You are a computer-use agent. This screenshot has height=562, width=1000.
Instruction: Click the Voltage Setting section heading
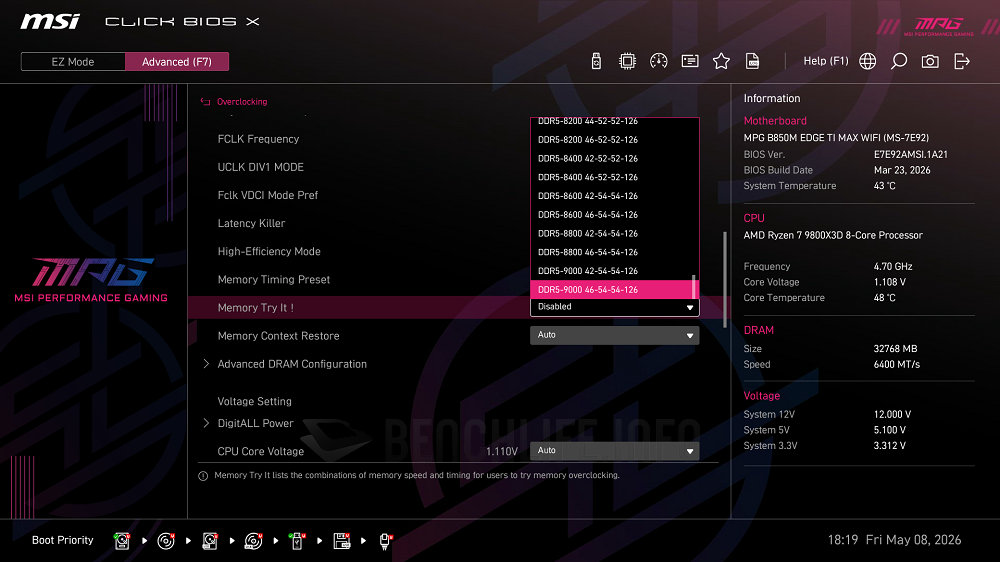pos(254,401)
